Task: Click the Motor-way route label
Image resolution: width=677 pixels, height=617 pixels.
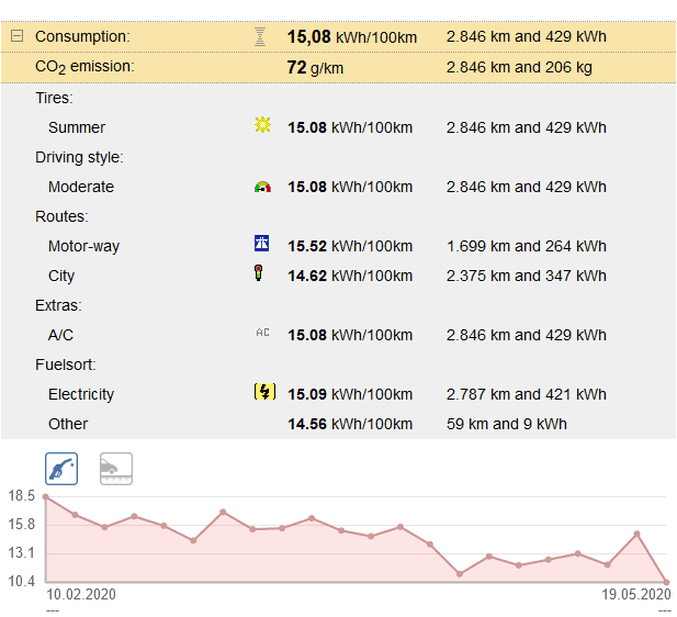Action: 84,246
